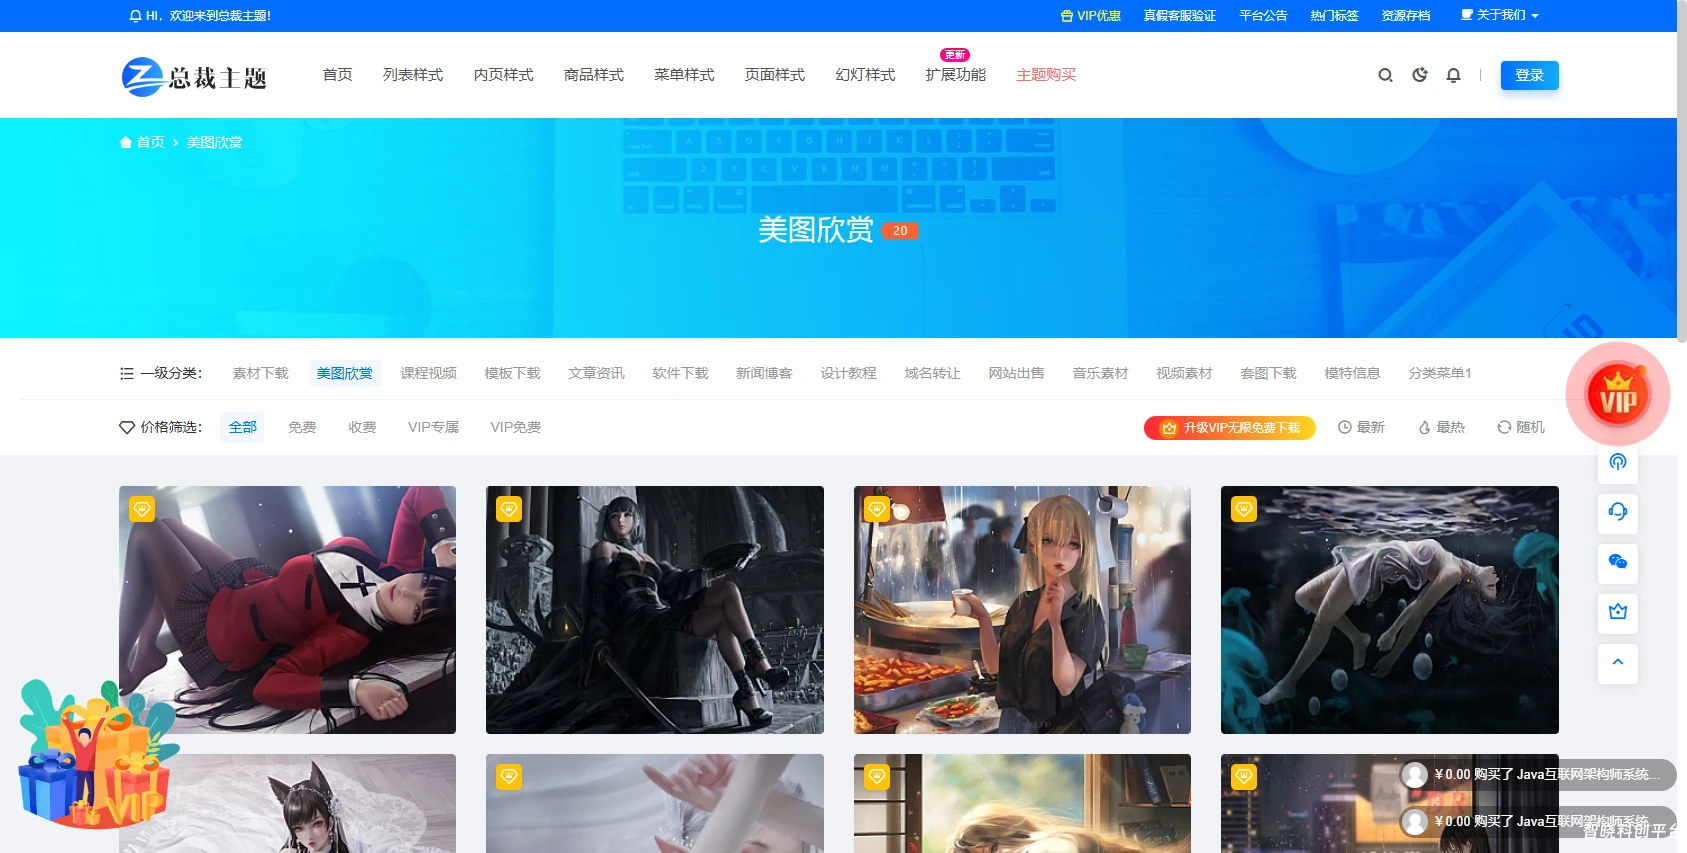Click the red floating VIP crown badge
This screenshot has width=1687, height=853.
[x=1618, y=395]
